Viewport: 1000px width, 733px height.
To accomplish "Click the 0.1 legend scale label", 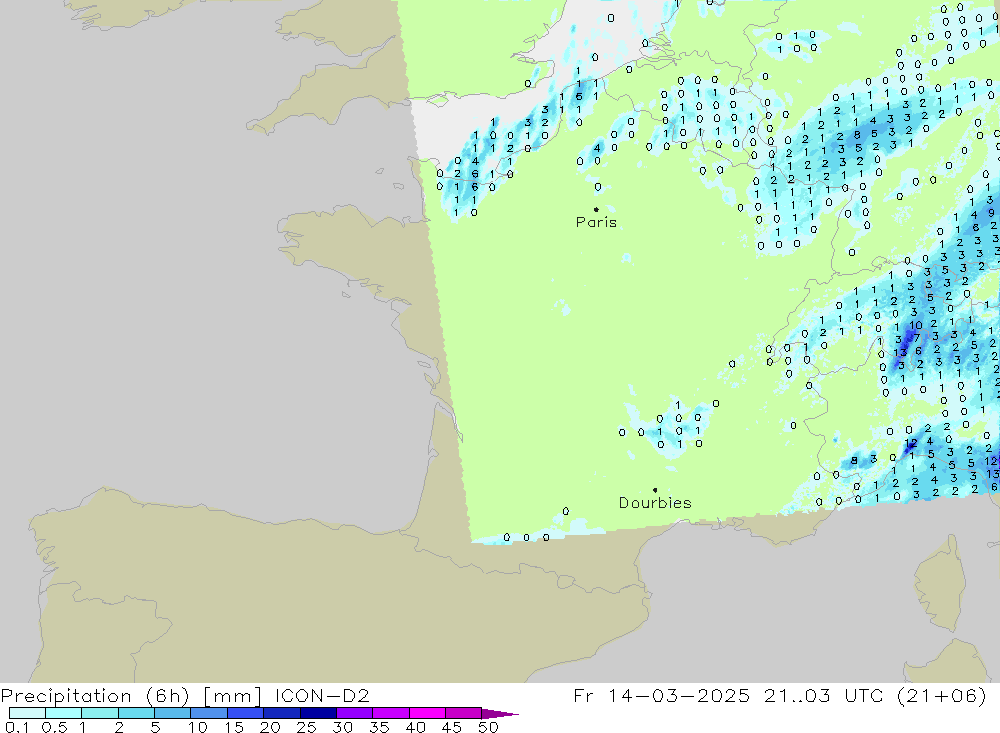I will [x=17, y=727].
